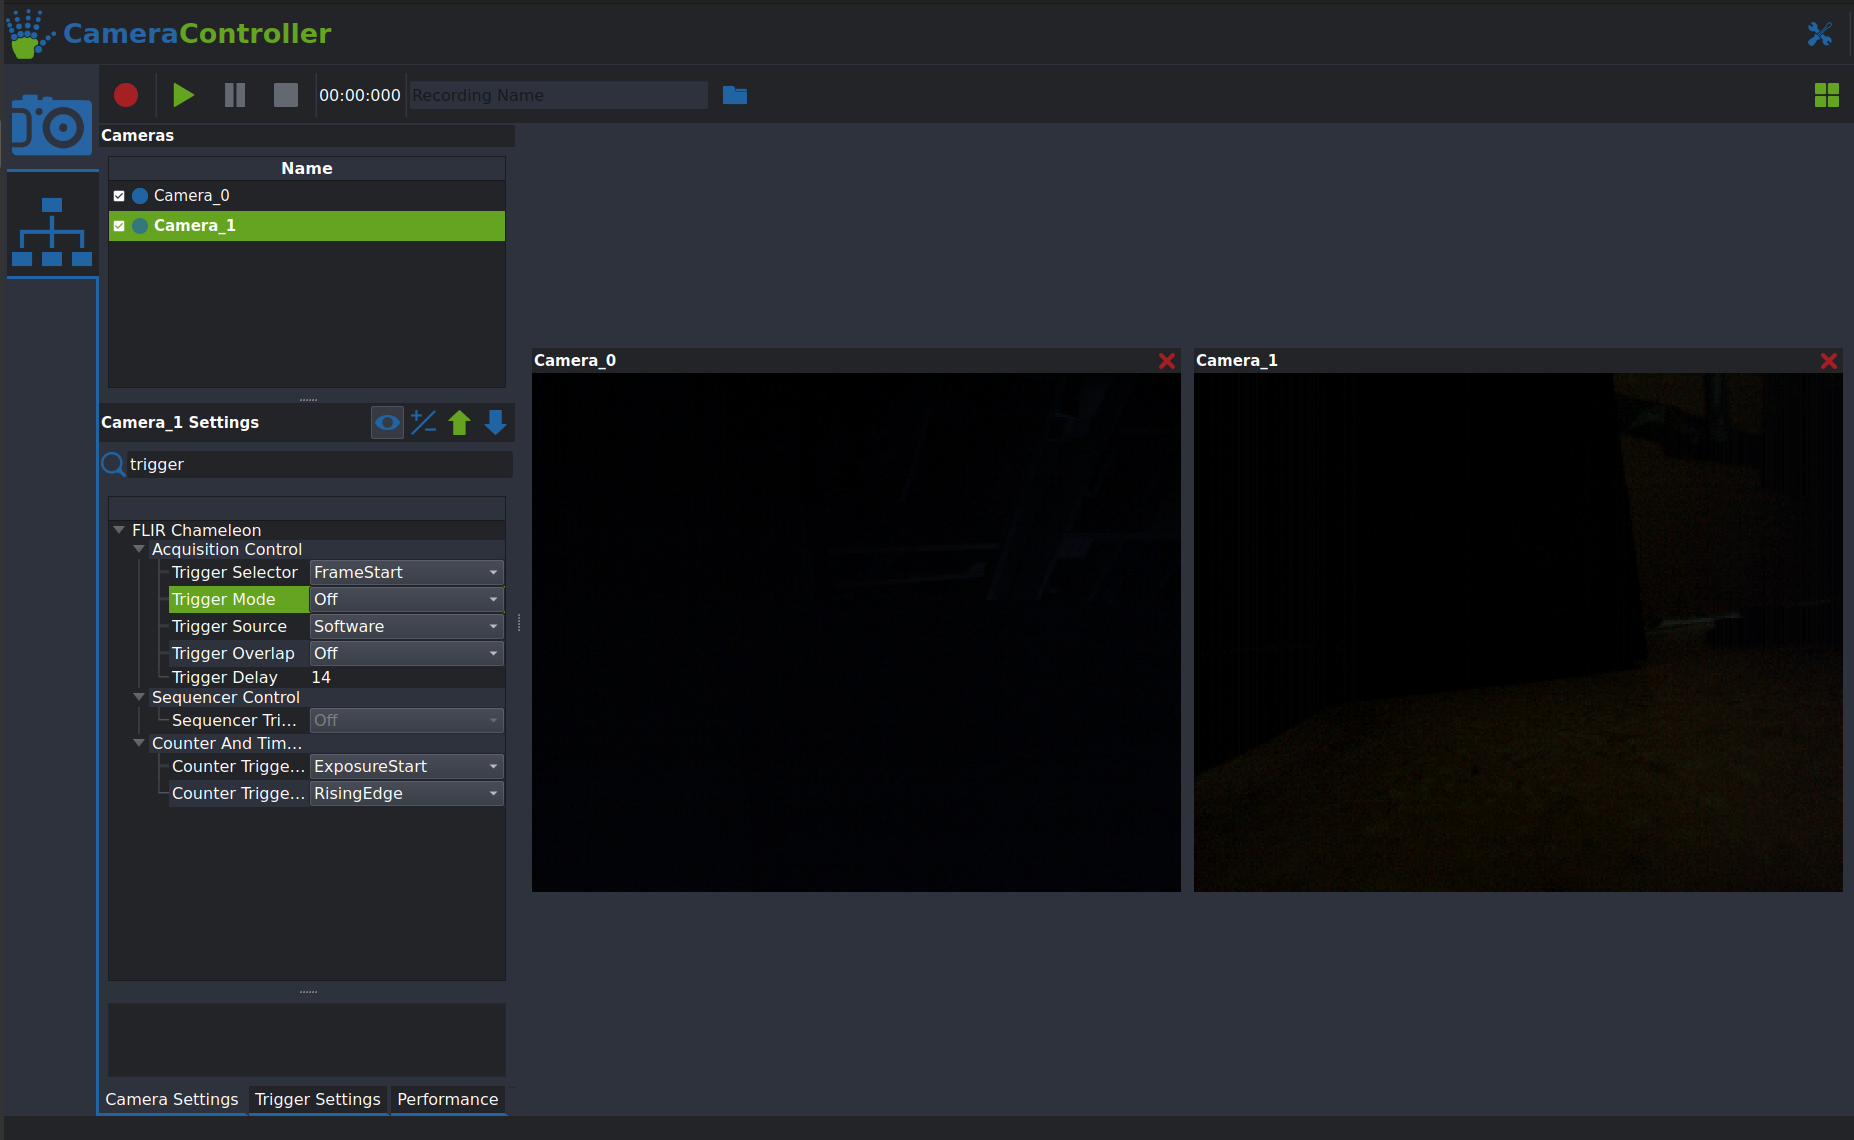Image resolution: width=1854 pixels, height=1140 pixels.
Task: Toggle visibility of Camera_1 settings with eye icon
Action: point(387,422)
